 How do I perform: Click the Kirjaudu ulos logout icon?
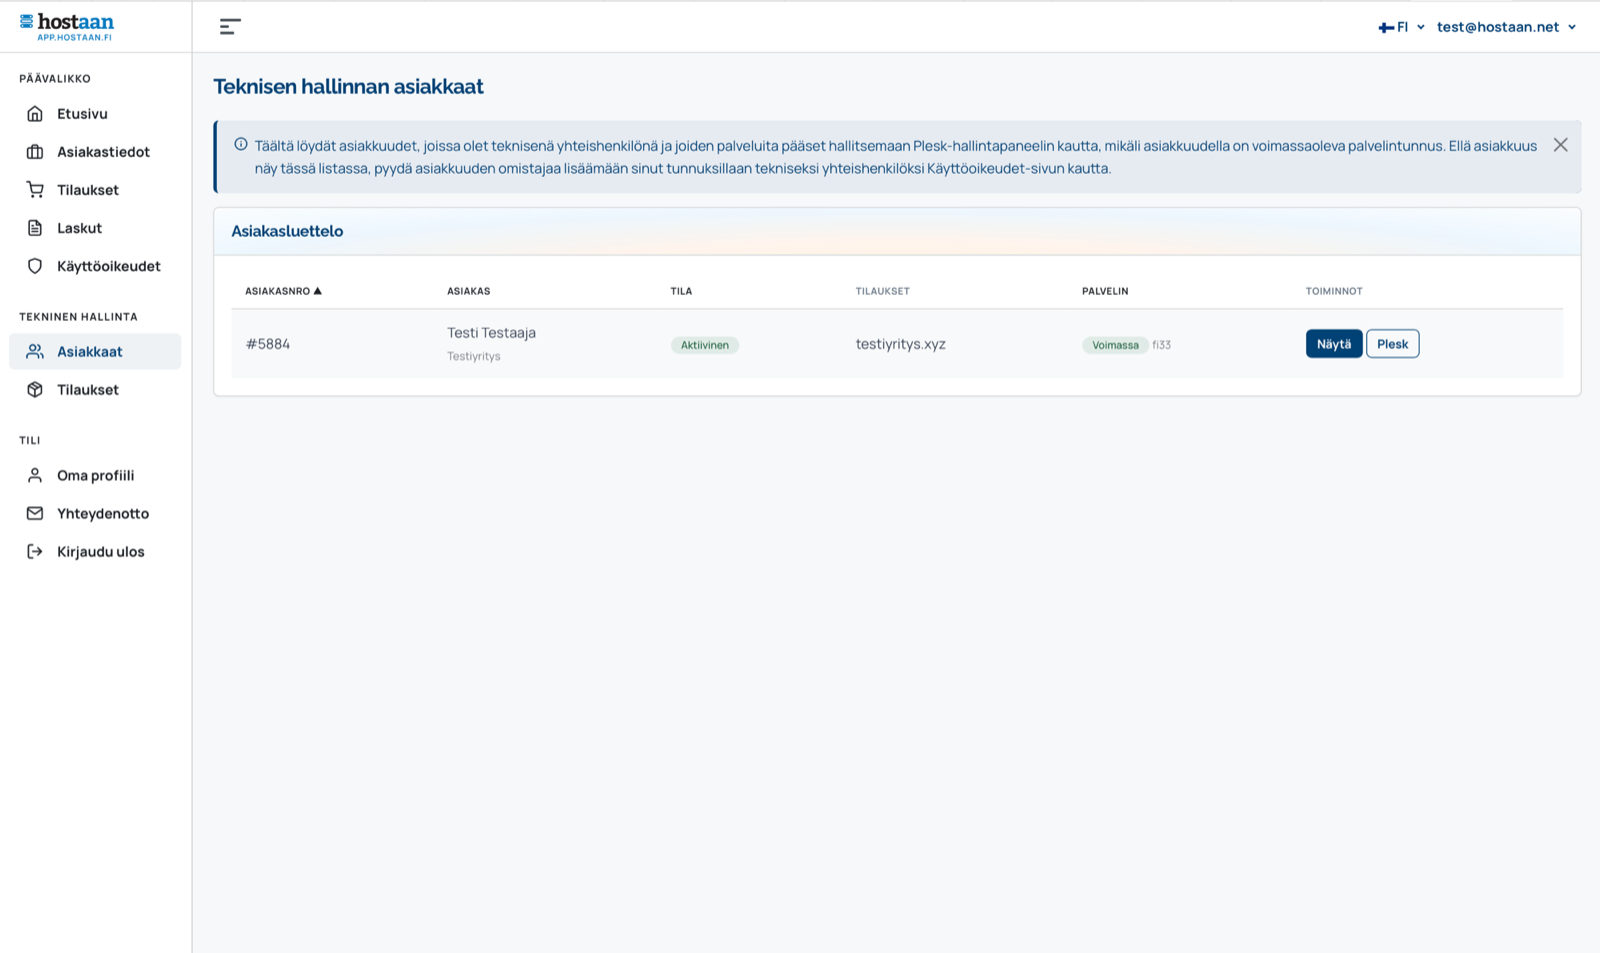pyautogui.click(x=35, y=552)
